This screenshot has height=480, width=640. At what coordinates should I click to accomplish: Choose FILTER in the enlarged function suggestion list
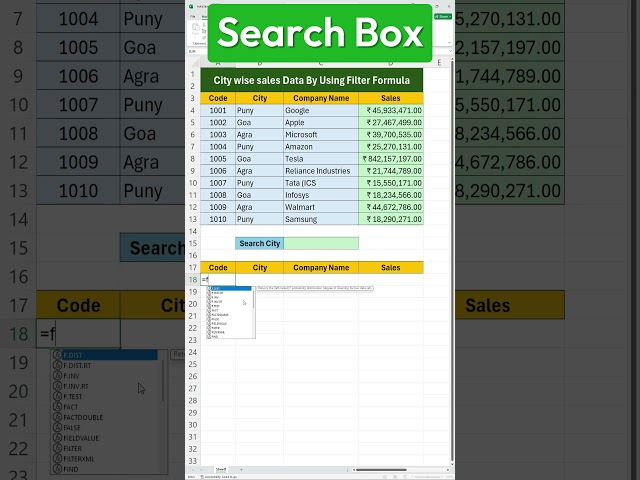[x=73, y=449]
